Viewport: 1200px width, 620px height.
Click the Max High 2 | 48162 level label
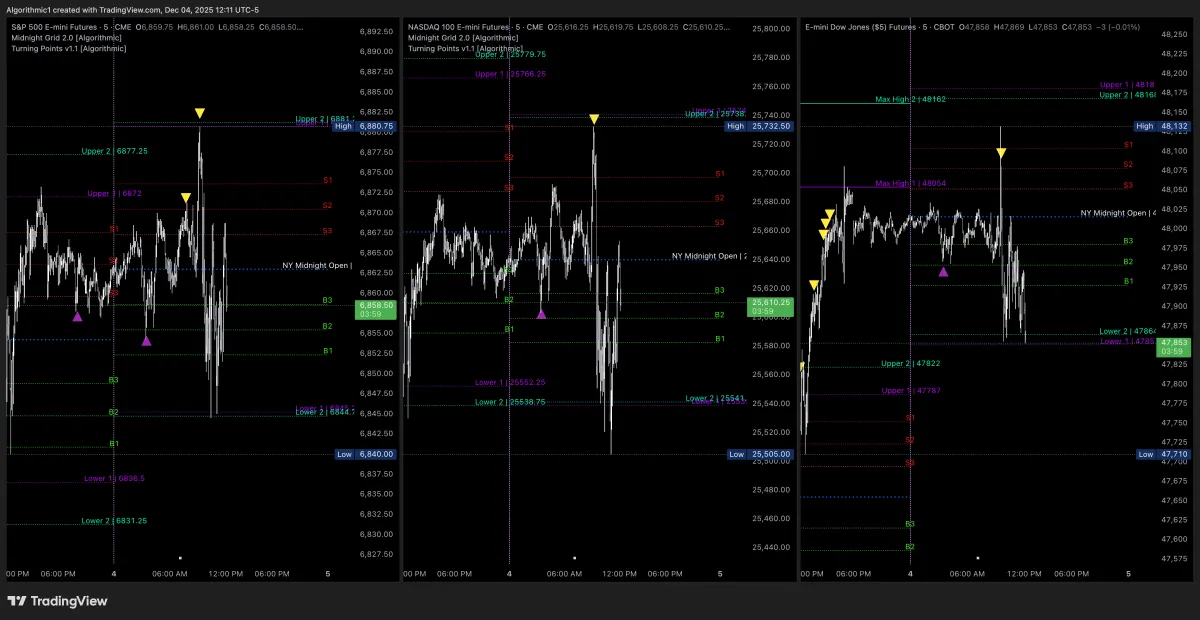(910, 100)
